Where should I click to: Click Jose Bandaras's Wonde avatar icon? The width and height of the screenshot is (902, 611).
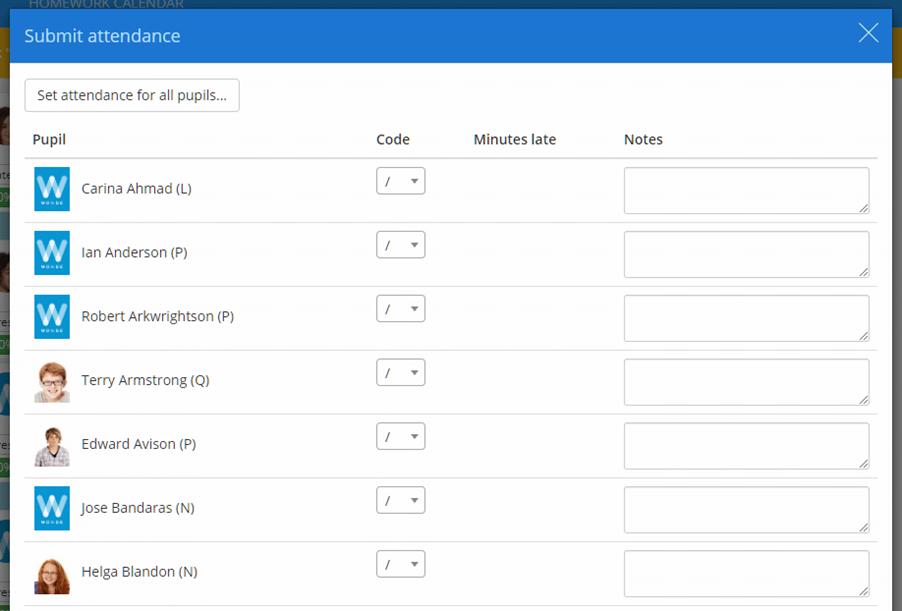tap(52, 508)
